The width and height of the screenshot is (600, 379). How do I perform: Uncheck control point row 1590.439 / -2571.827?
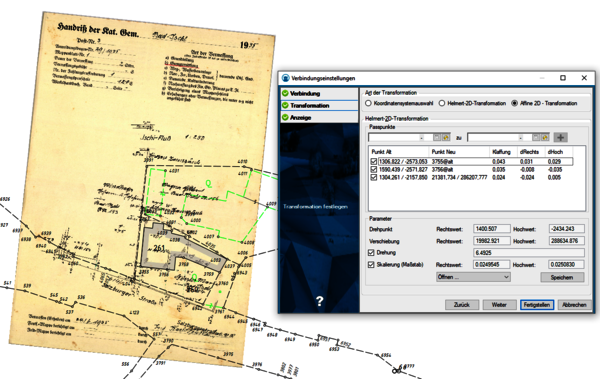(374, 170)
